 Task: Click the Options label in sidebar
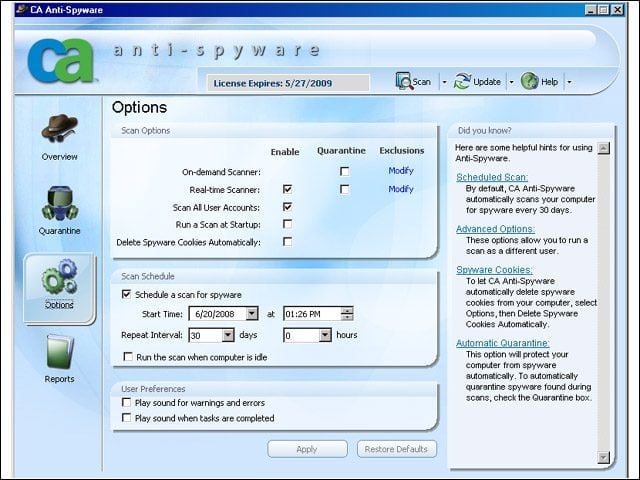(x=60, y=305)
